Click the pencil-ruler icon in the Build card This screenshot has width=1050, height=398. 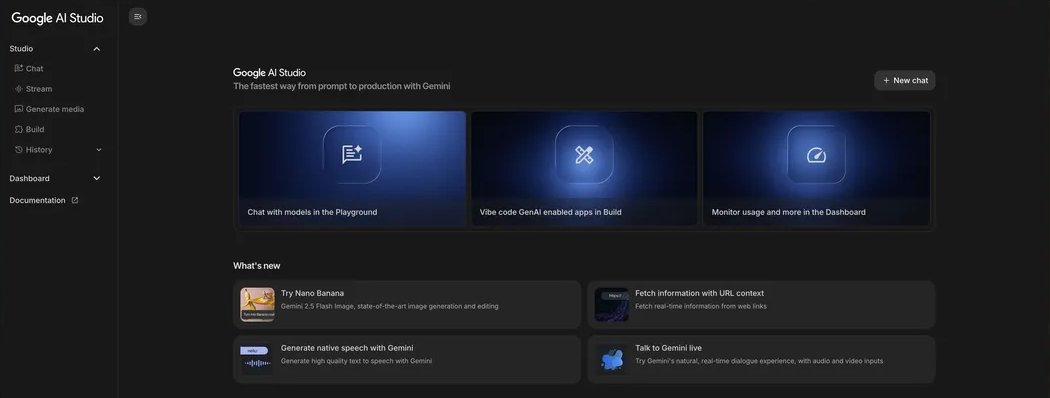584,155
